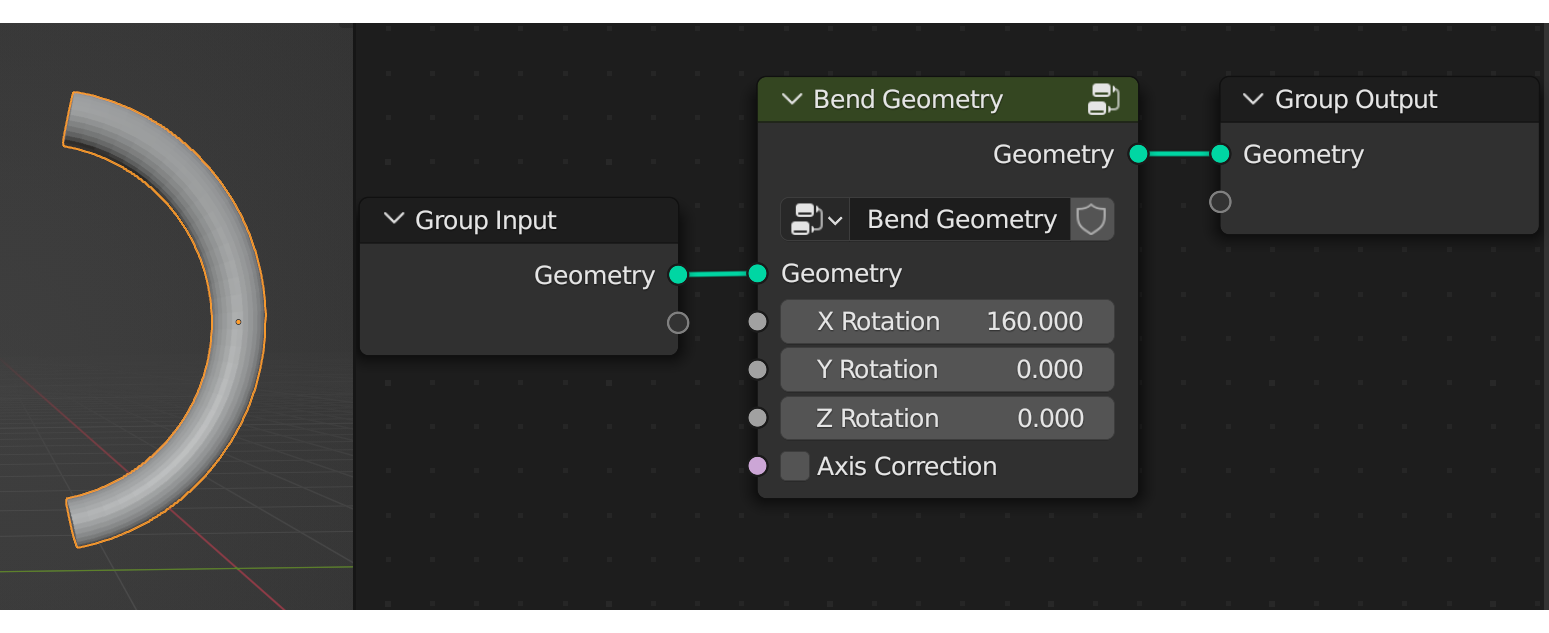Viewport: 1549px width, 633px height.
Task: Click the empty socket on Group Output
Action: click(1220, 202)
